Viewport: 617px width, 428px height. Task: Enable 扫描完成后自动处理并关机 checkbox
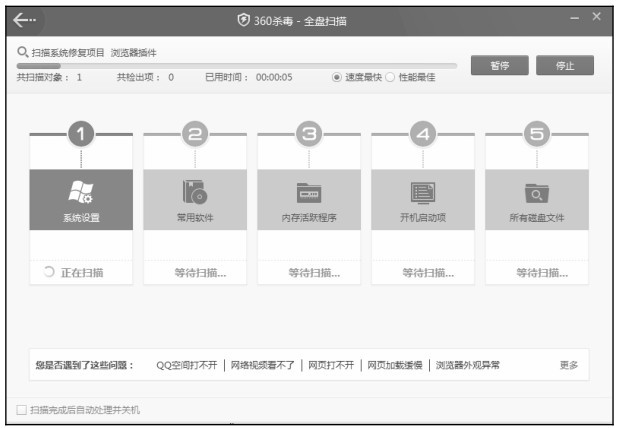(x=22, y=410)
